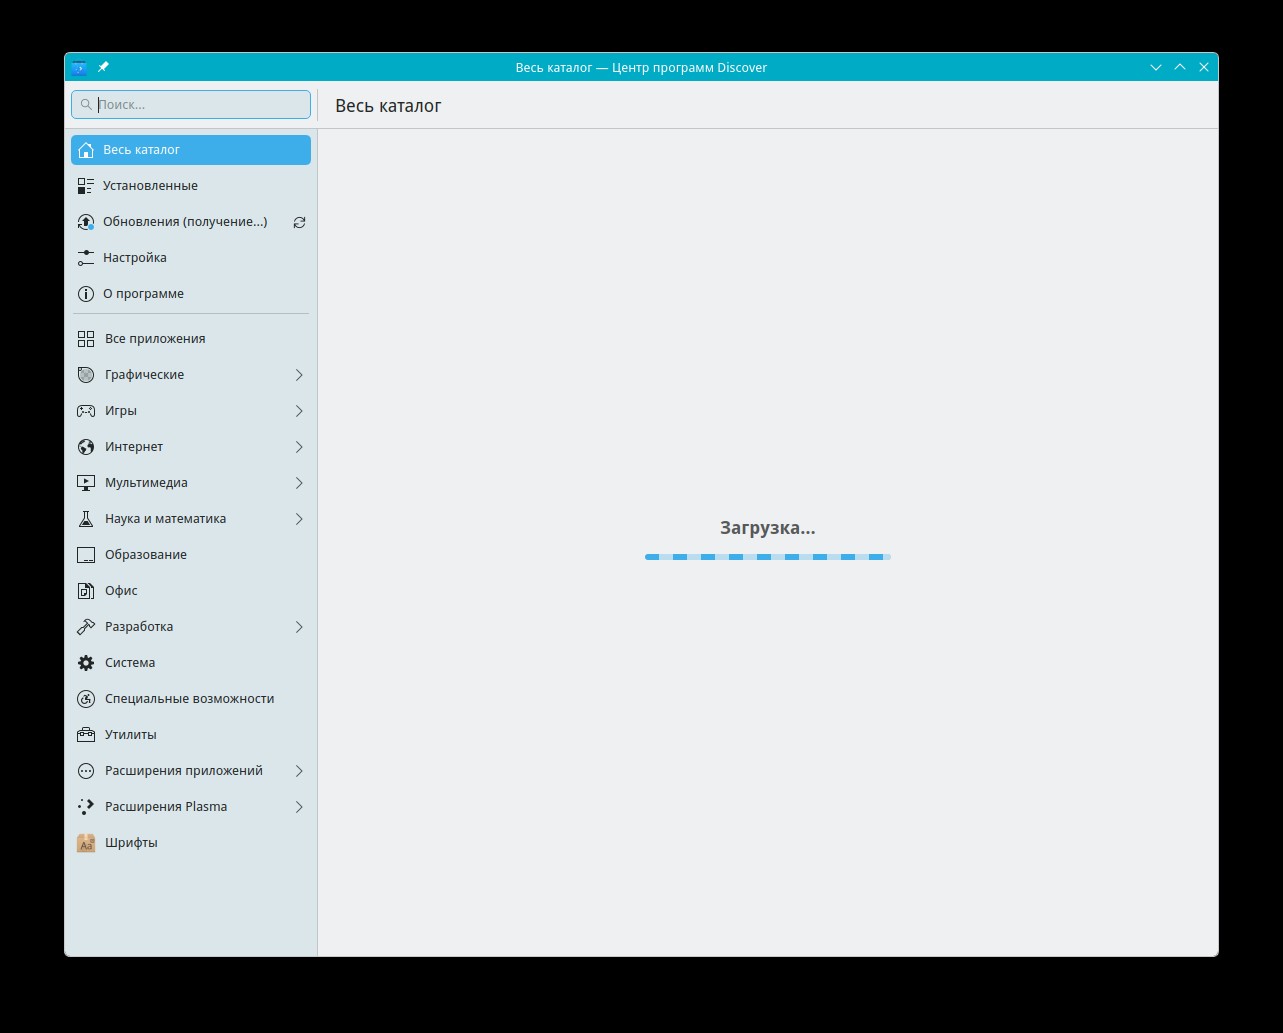Screen dimensions: 1283x1033
Task: Click the Система gear icon
Action: pos(86,663)
